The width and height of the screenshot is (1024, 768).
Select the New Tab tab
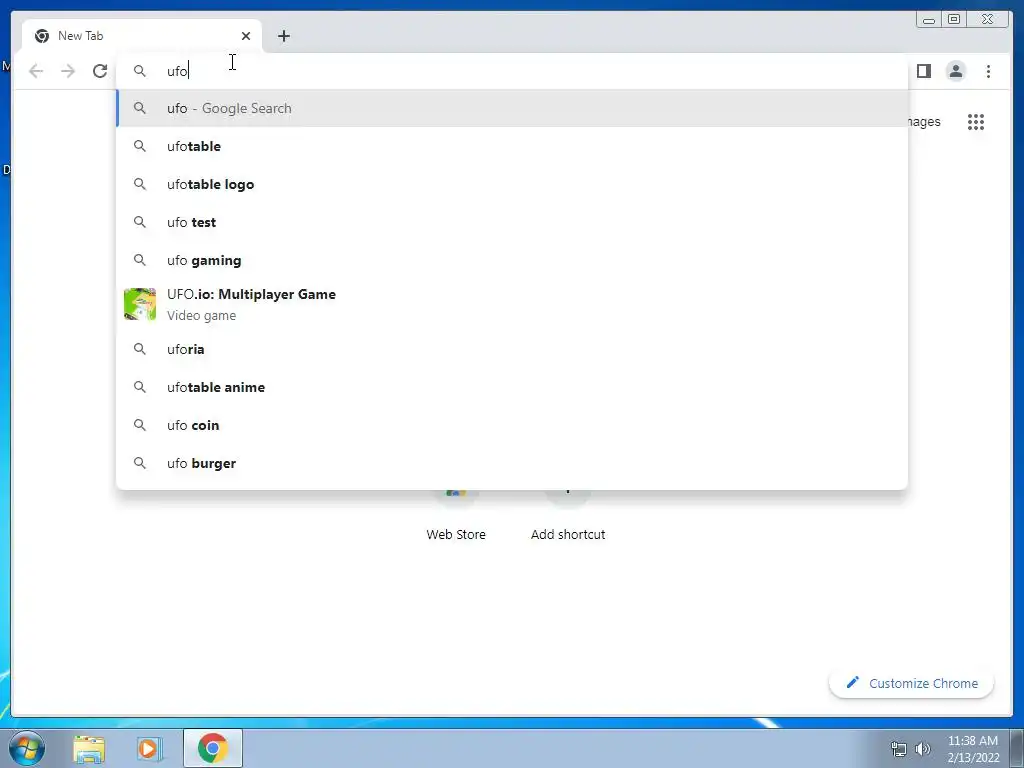point(142,36)
